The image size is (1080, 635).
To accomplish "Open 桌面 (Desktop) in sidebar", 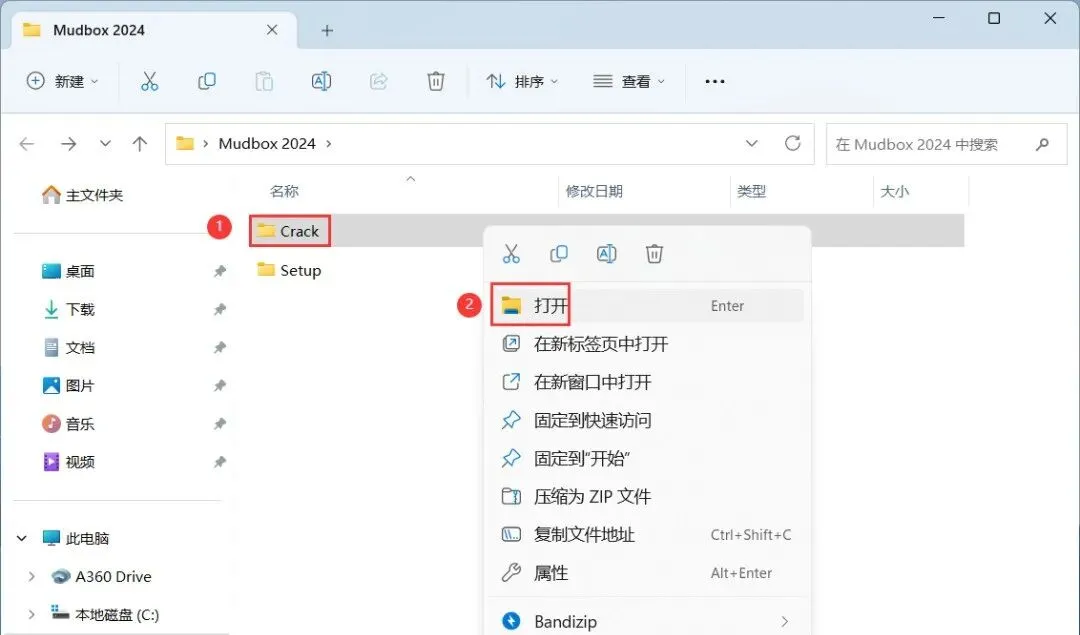I will tap(68, 271).
